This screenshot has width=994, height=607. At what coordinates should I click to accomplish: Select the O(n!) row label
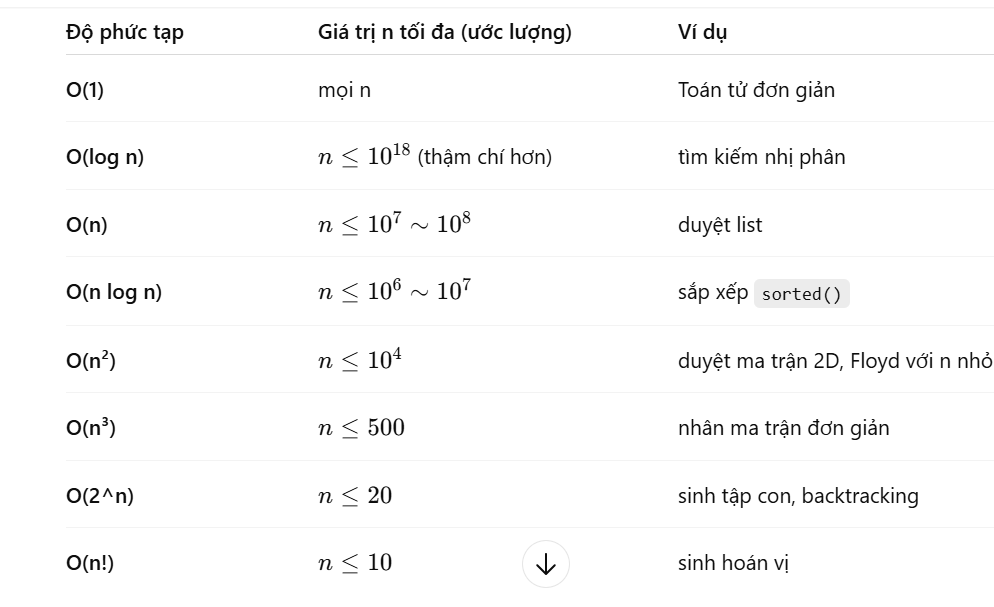click(90, 563)
